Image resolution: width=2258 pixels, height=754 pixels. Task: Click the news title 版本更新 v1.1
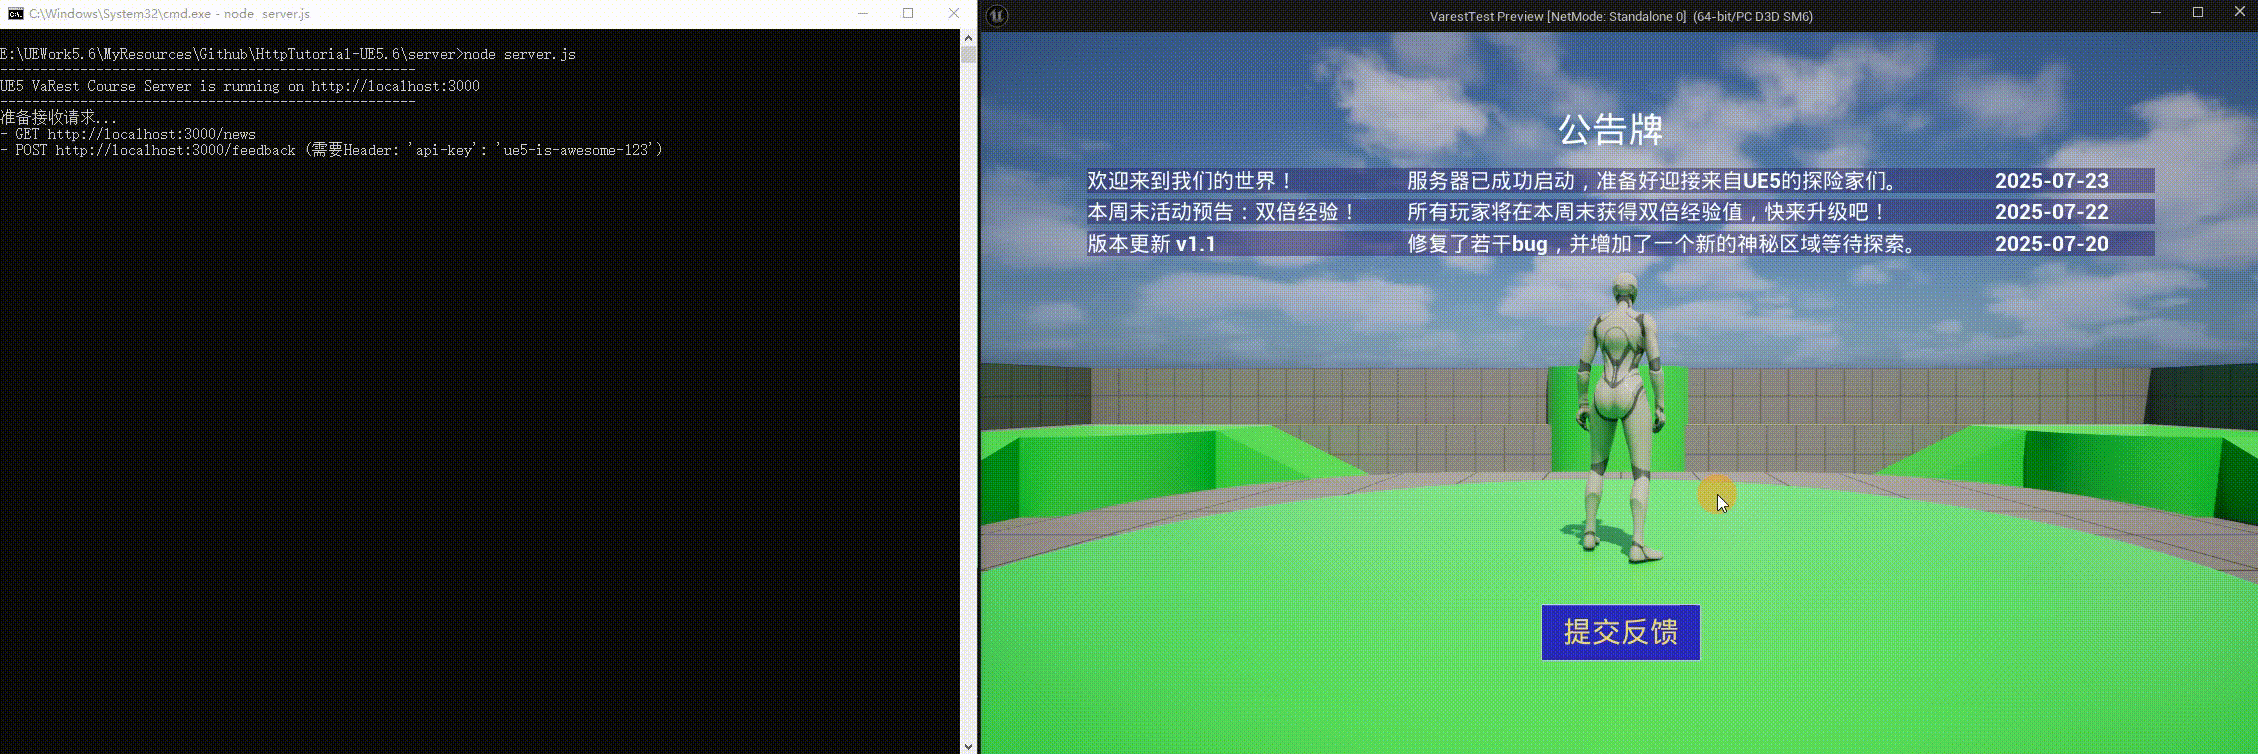[1151, 244]
